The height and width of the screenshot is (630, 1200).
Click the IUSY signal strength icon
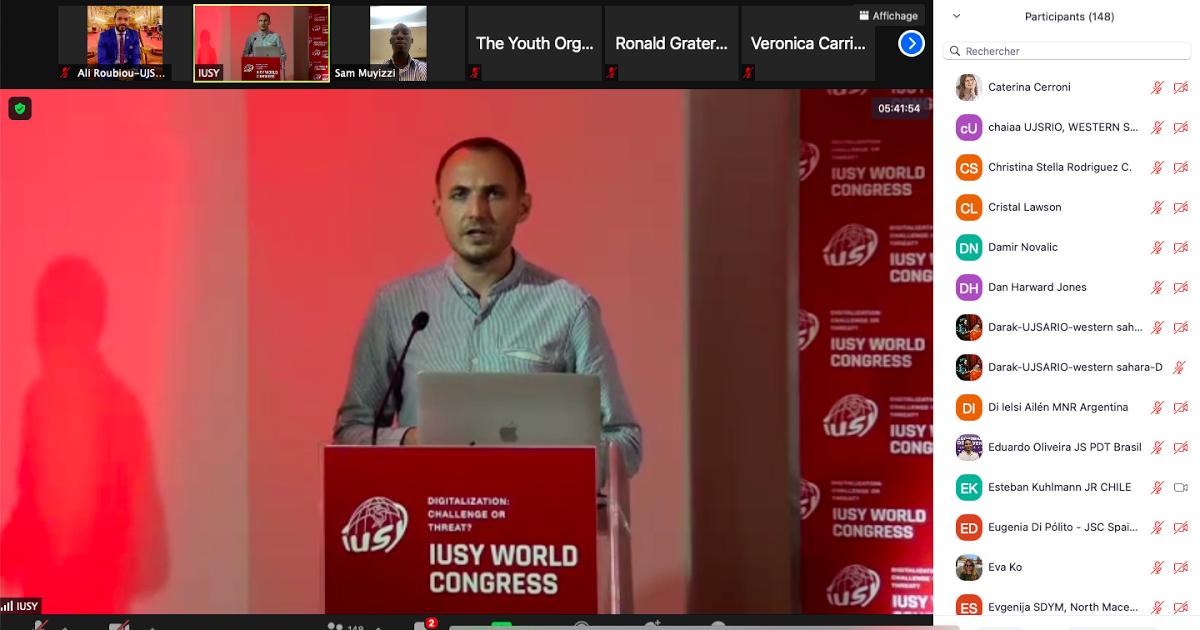[x=7, y=606]
